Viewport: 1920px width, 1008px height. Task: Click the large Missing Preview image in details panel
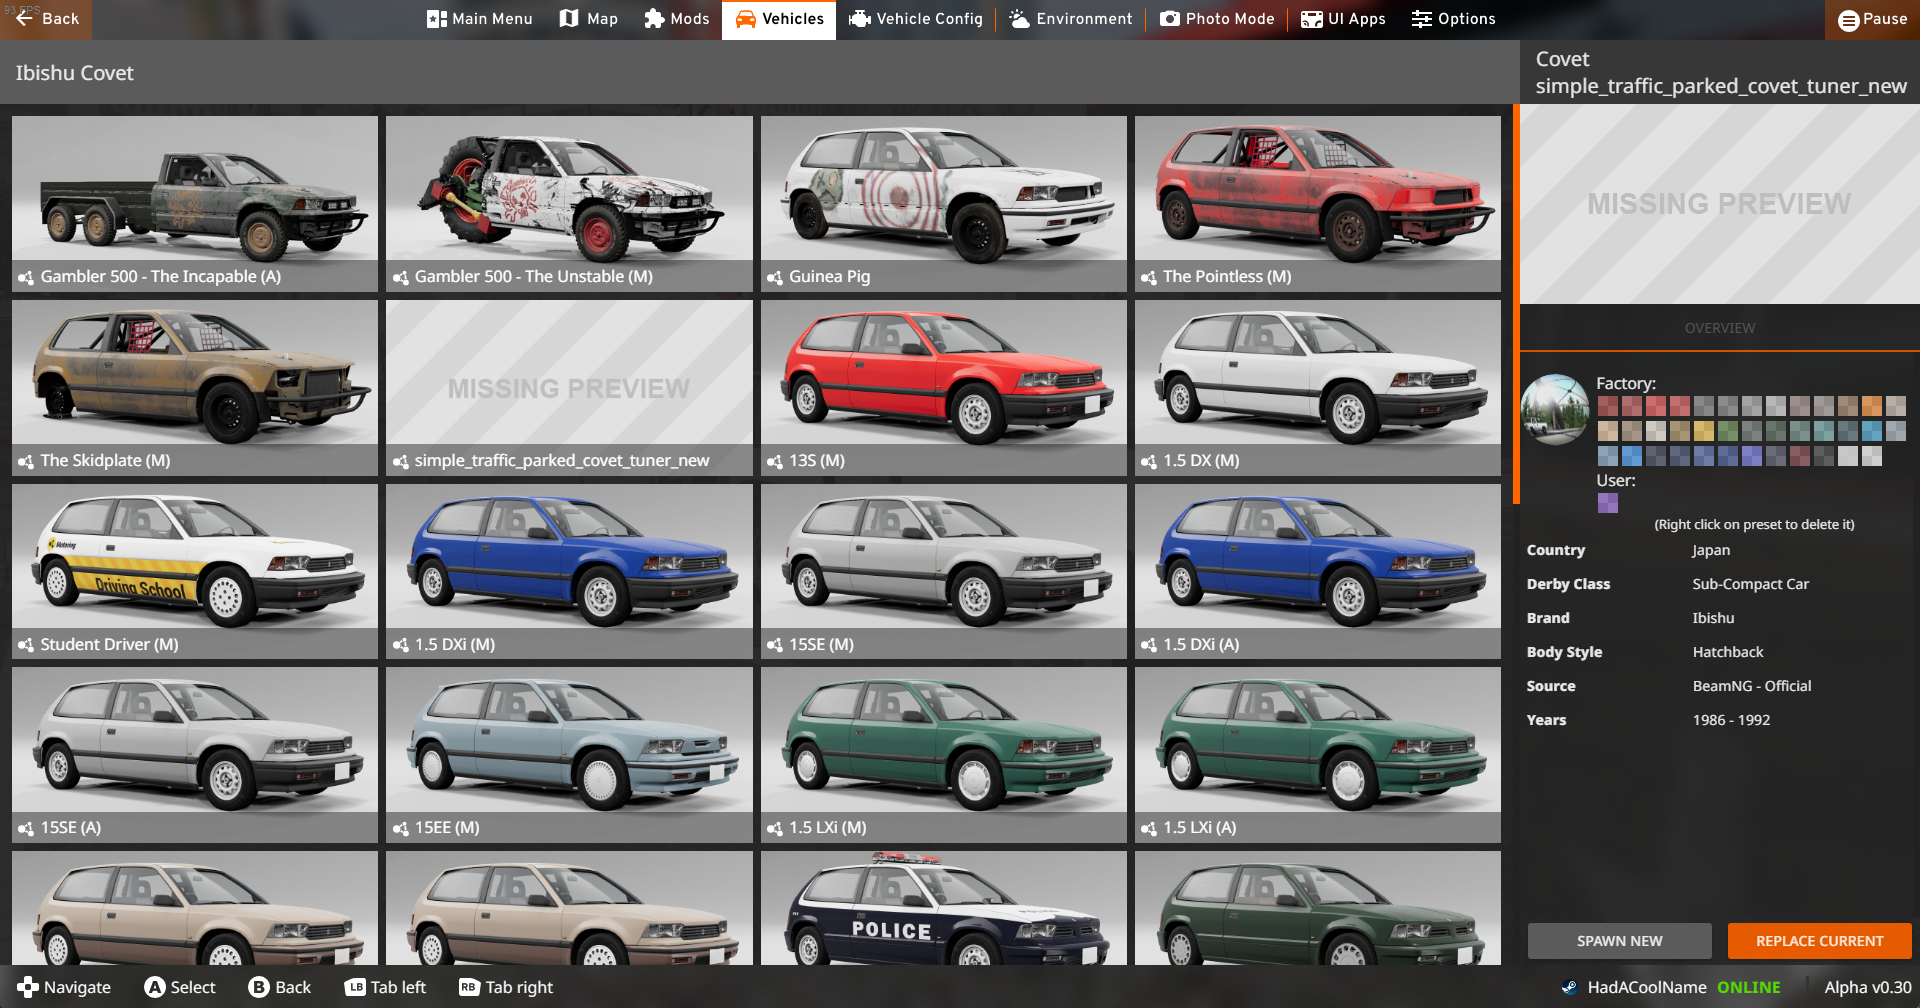(x=1720, y=204)
